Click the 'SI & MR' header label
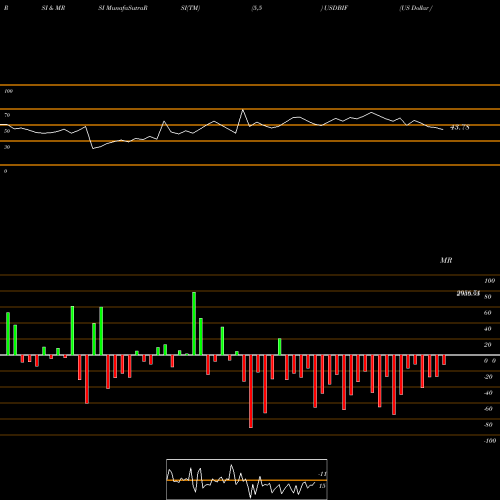 (x=53, y=8)
